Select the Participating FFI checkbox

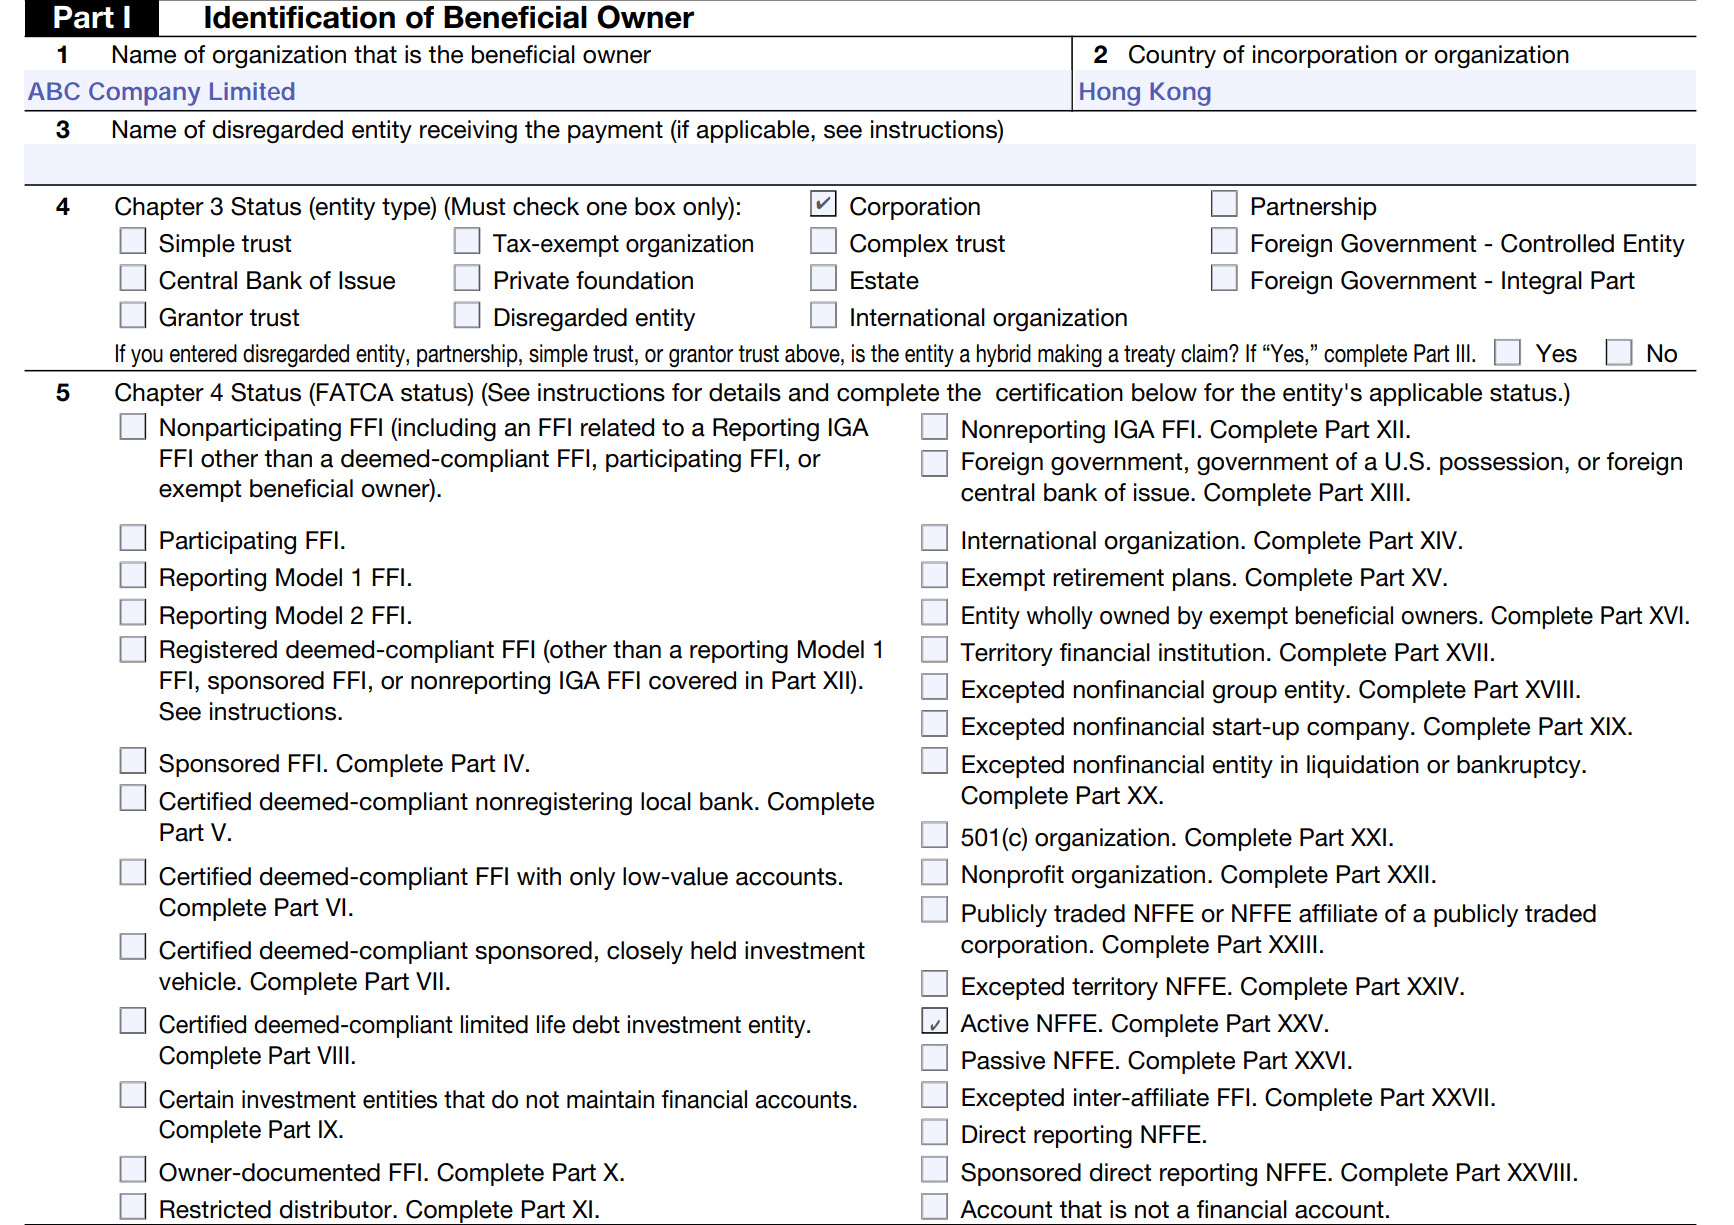pyautogui.click(x=133, y=539)
